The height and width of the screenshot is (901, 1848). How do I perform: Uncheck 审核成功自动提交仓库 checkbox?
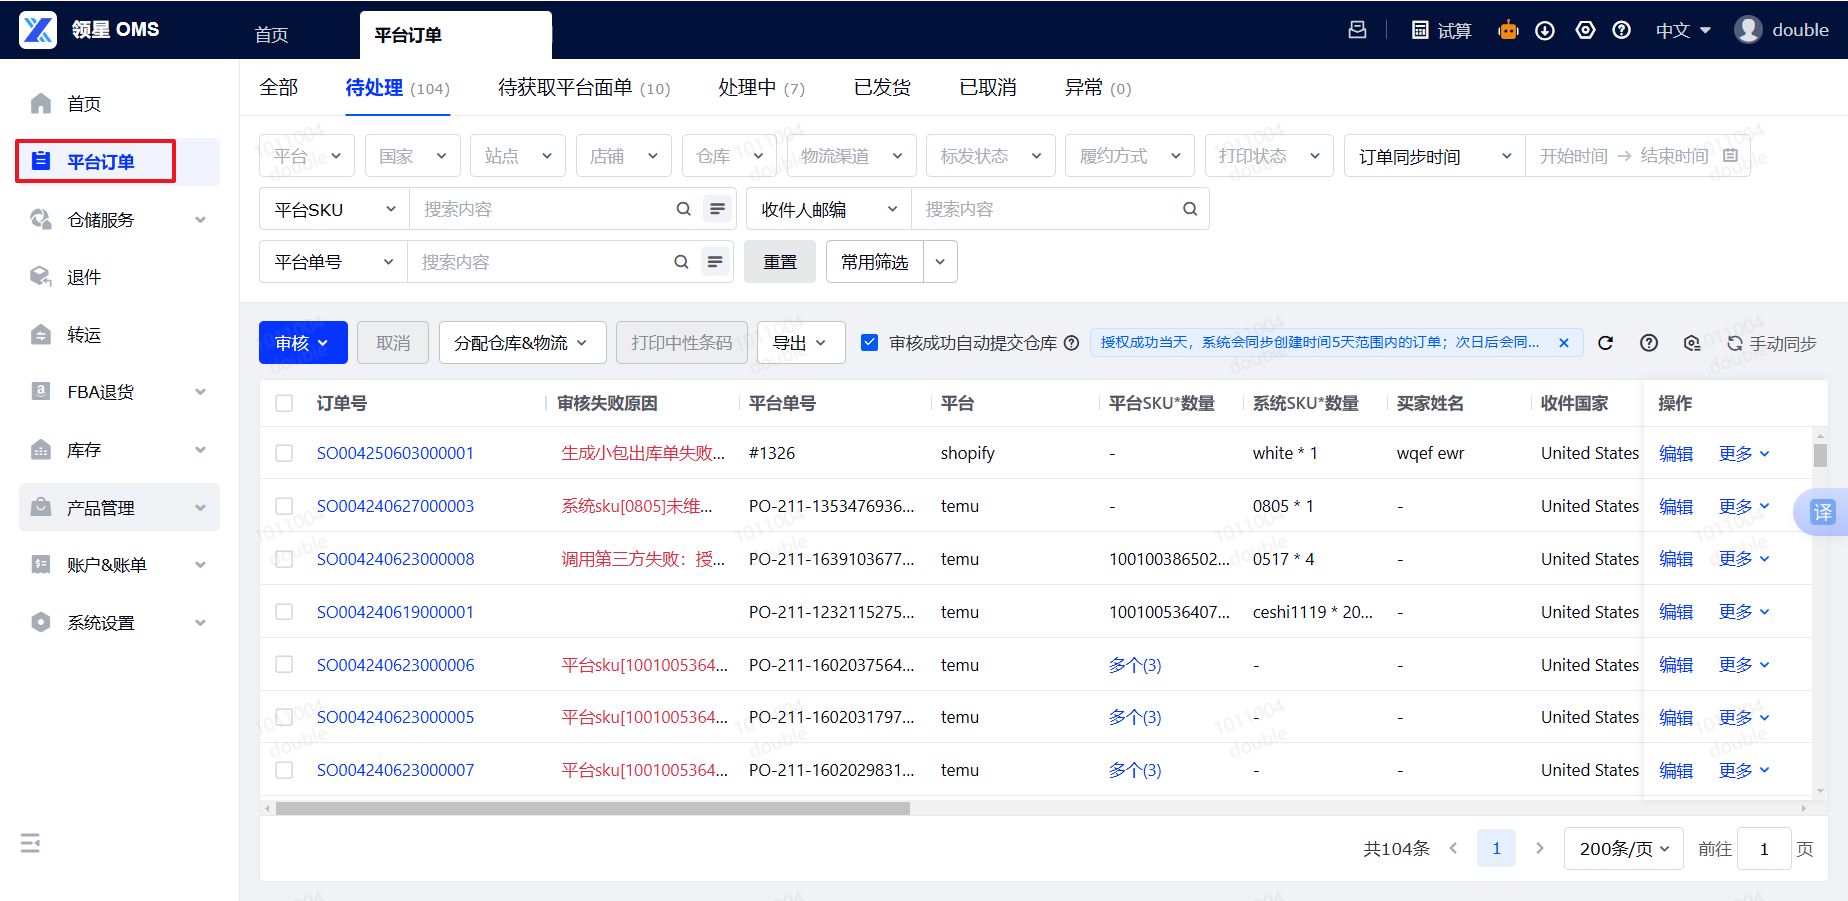pos(870,343)
